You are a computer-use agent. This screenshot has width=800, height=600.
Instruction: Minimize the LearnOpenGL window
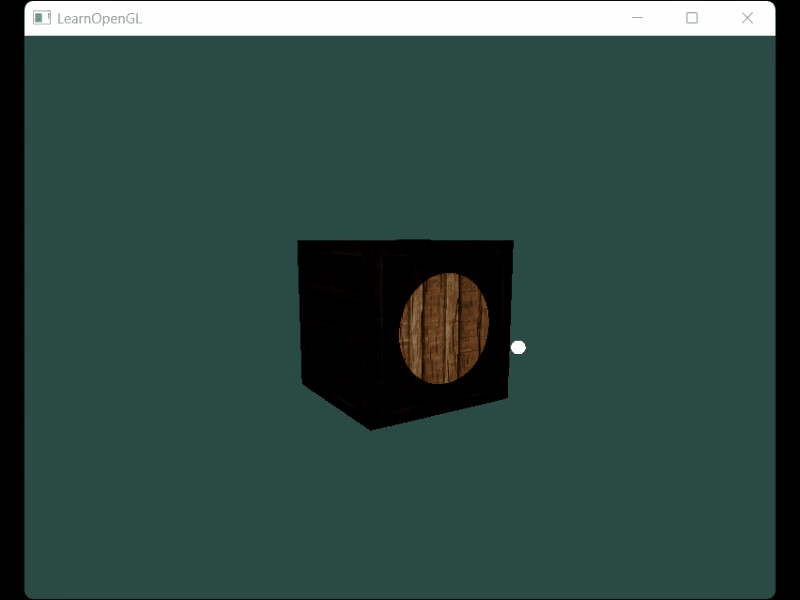637,18
